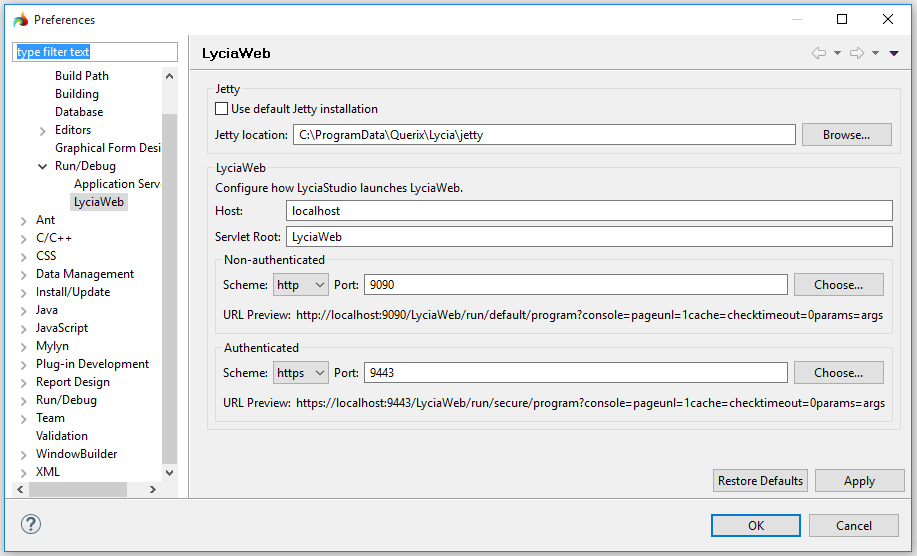The image size is (917, 556).
Task: Click Browse for Jetty location
Action: point(846,134)
